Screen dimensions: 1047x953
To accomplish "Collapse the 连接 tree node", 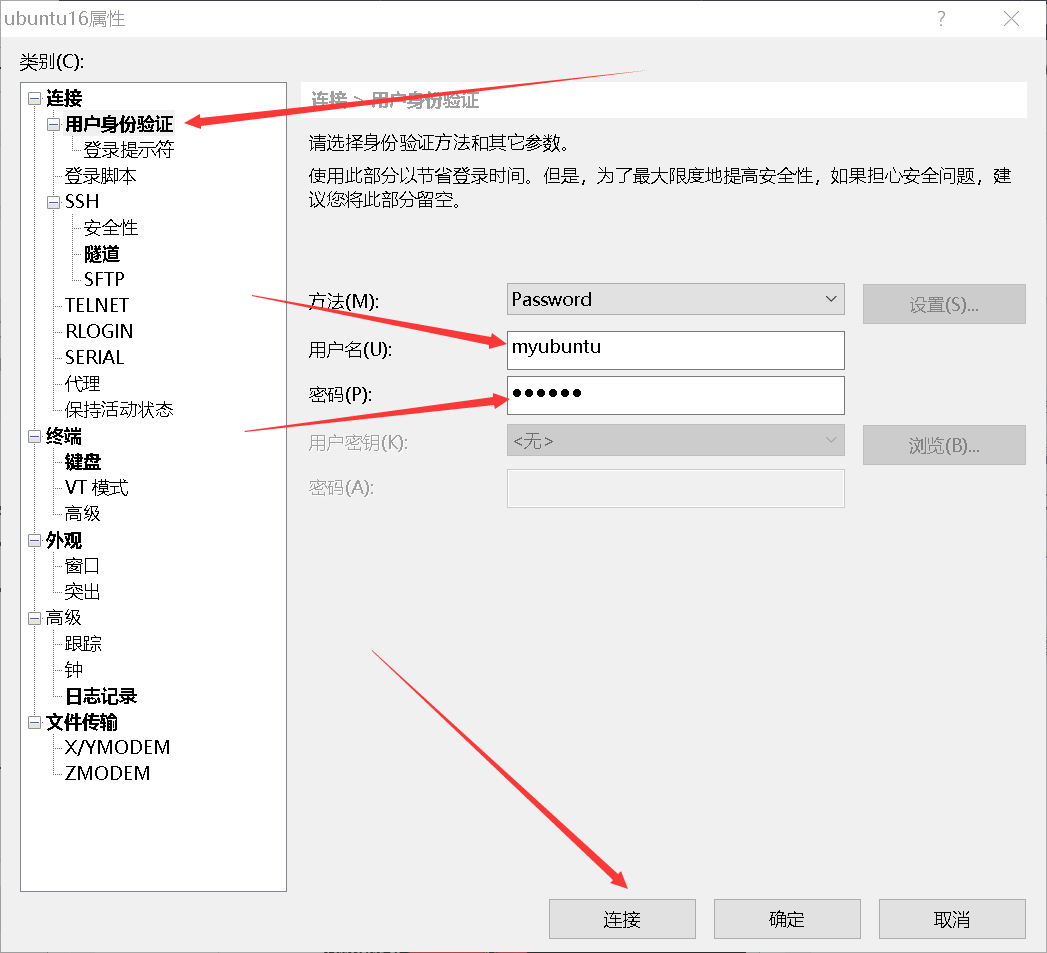I will 33,98.
